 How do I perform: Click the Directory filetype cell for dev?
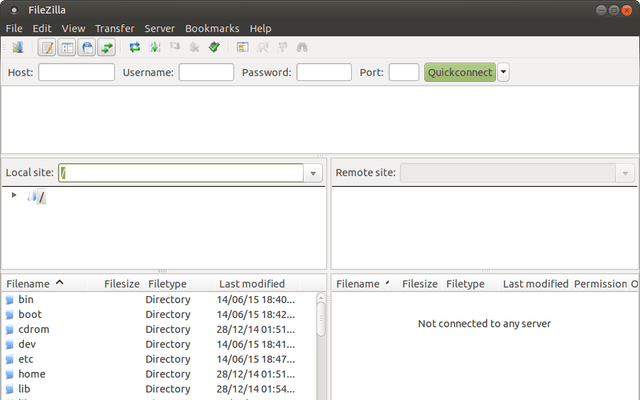click(168, 344)
